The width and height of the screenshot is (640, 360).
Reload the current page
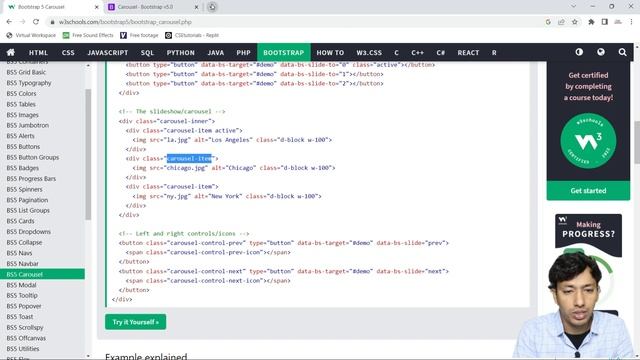pyautogui.click(x=36, y=22)
